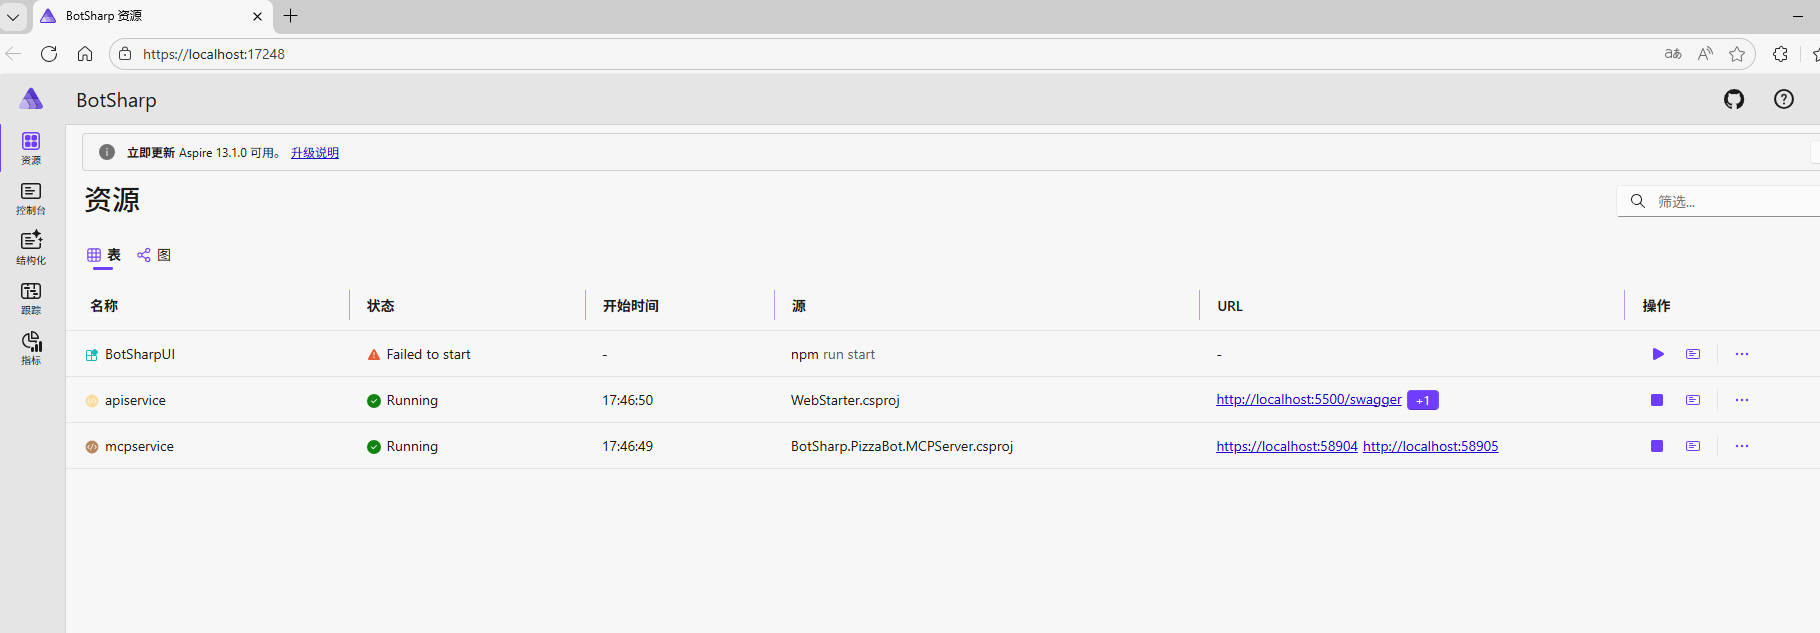1820x633 pixels.
Task: Open more actions menu for mcpservice
Action: pyautogui.click(x=1742, y=446)
